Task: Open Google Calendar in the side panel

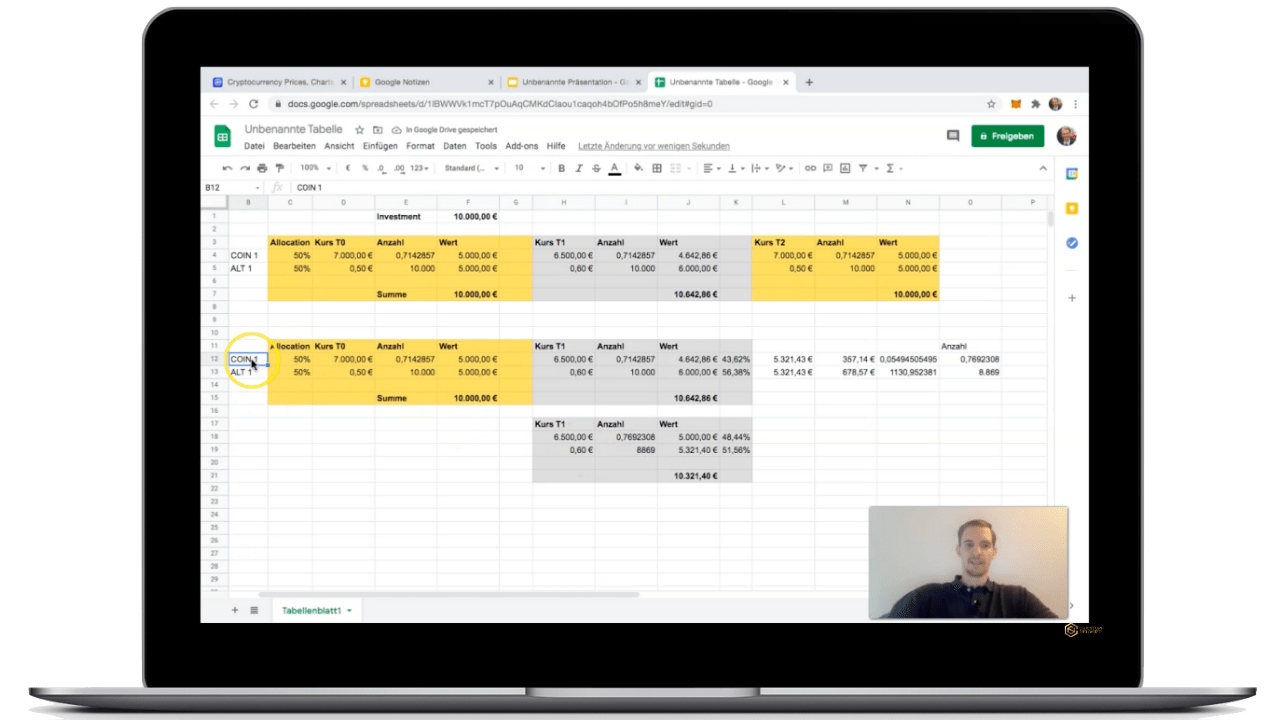Action: (1071, 174)
